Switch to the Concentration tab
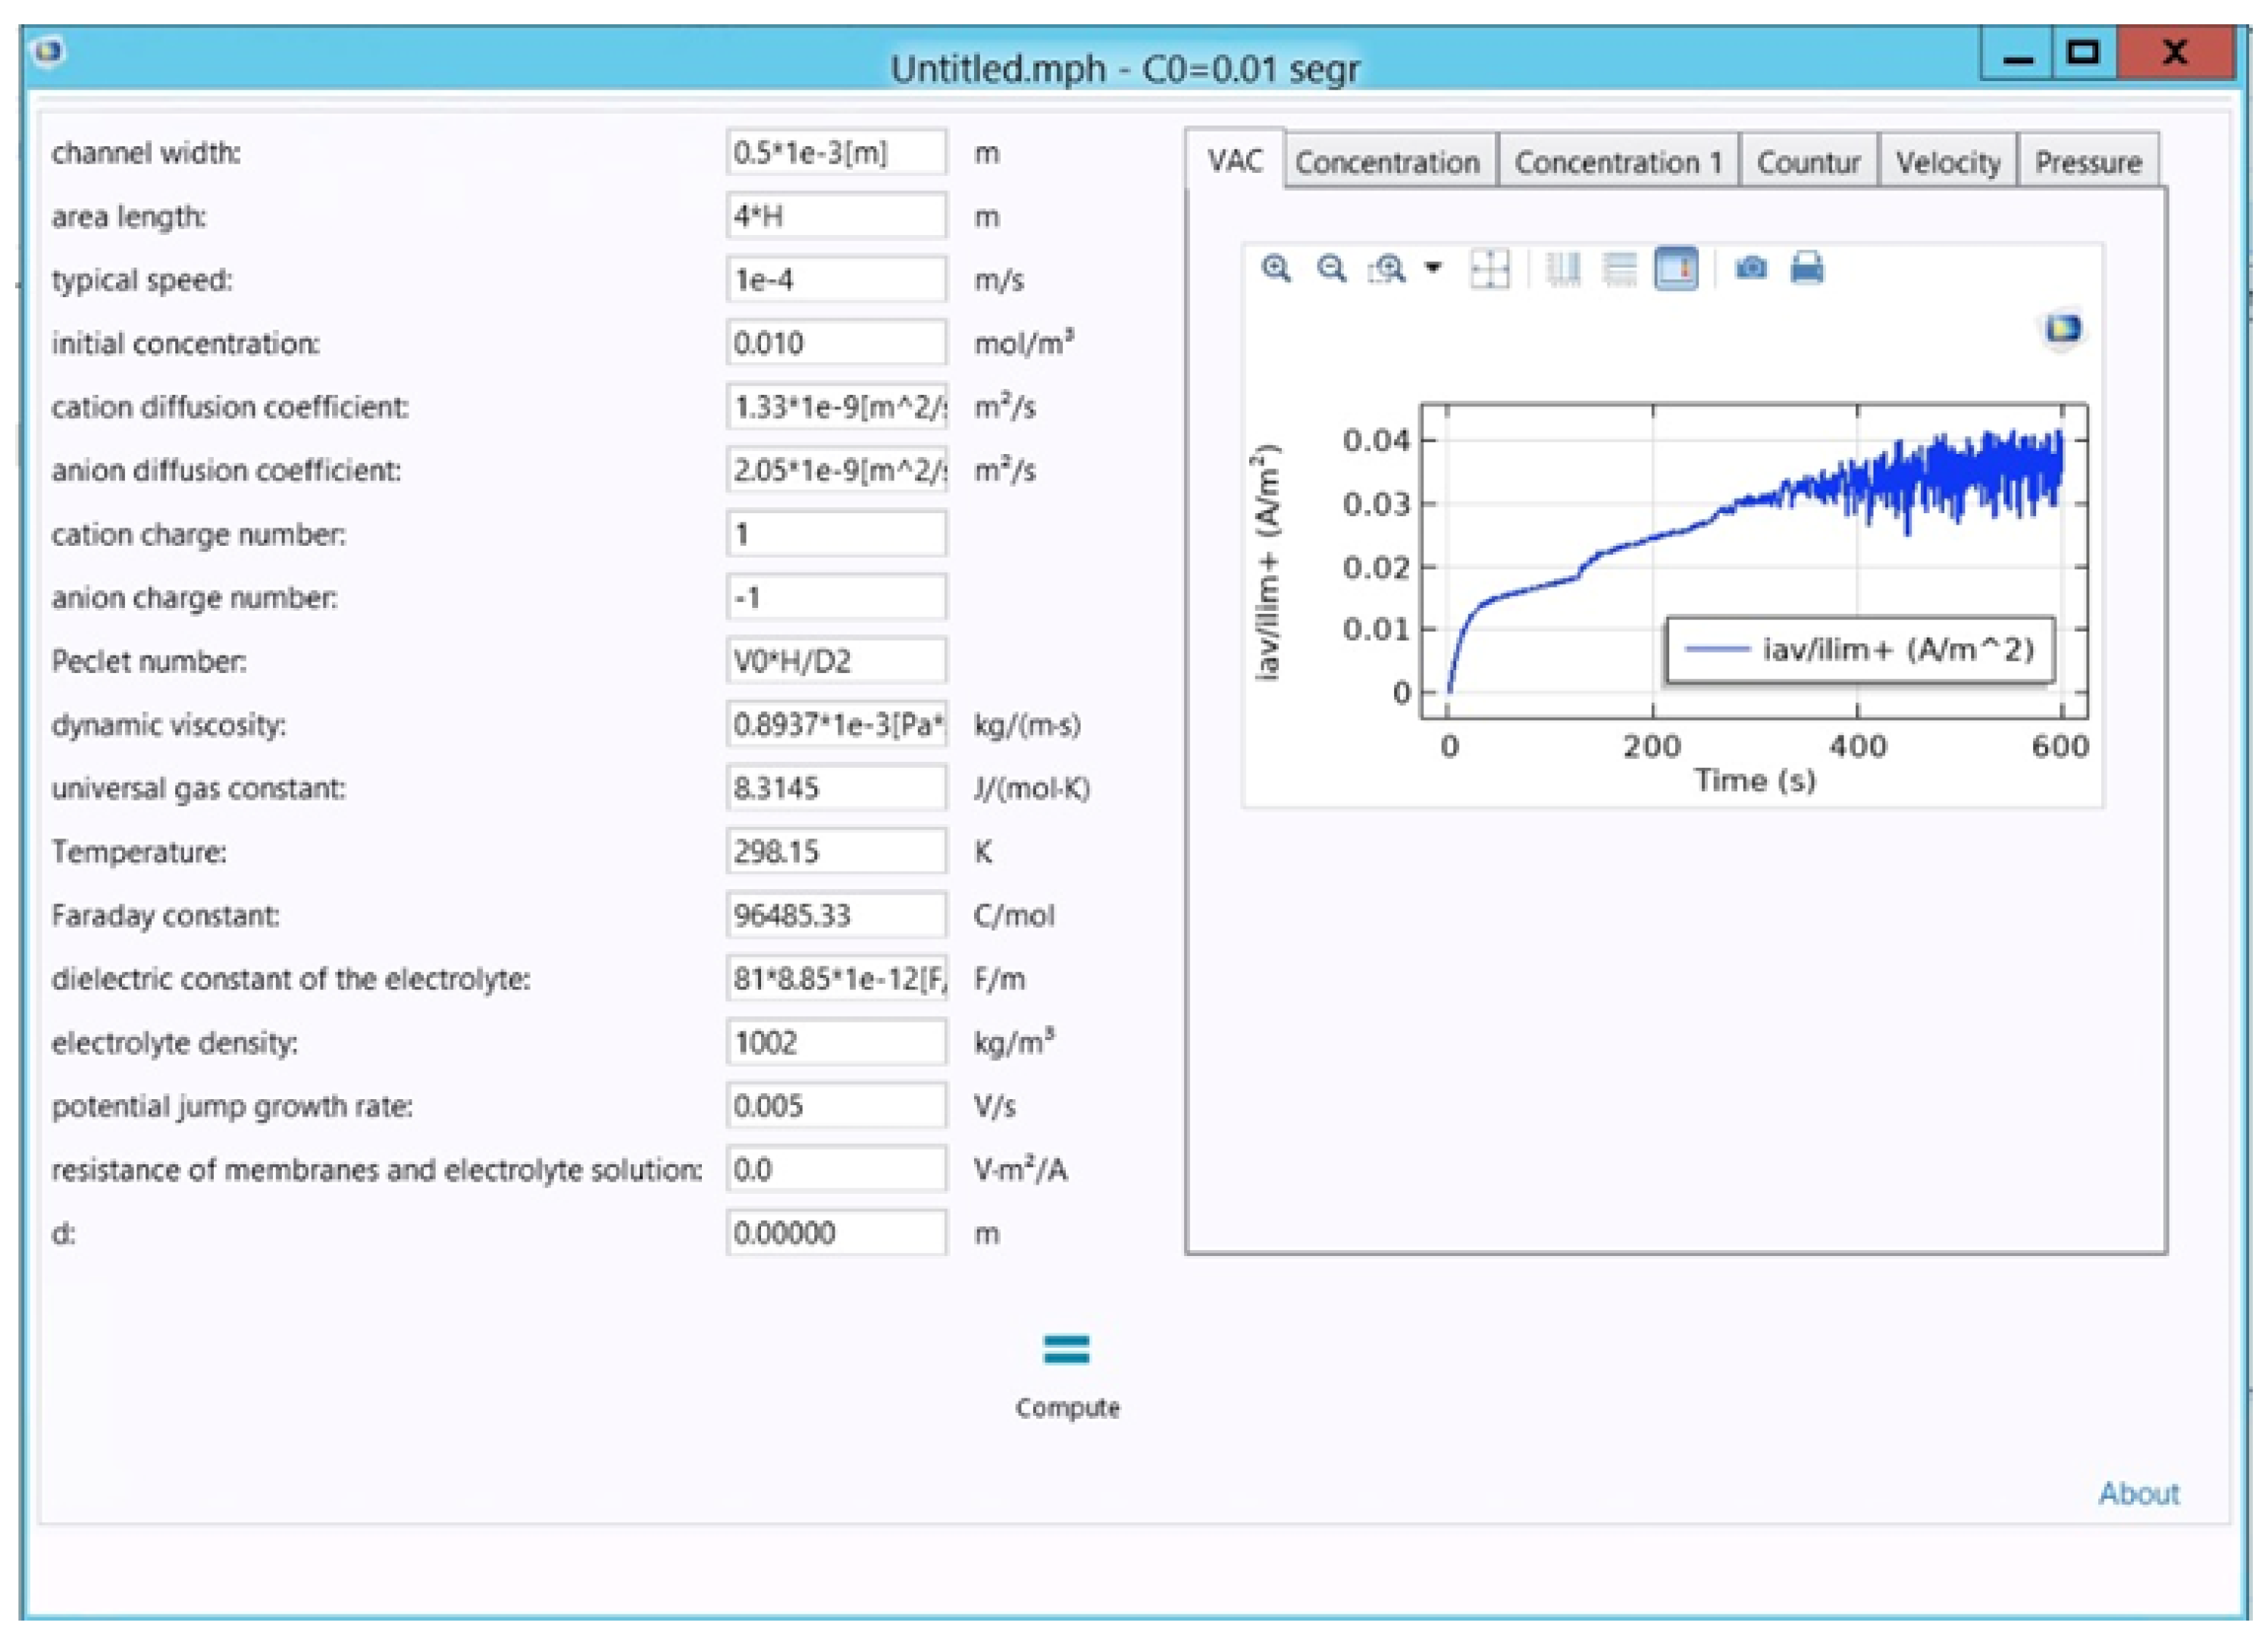Image resolution: width=2268 pixels, height=1635 pixels. 1387,161
